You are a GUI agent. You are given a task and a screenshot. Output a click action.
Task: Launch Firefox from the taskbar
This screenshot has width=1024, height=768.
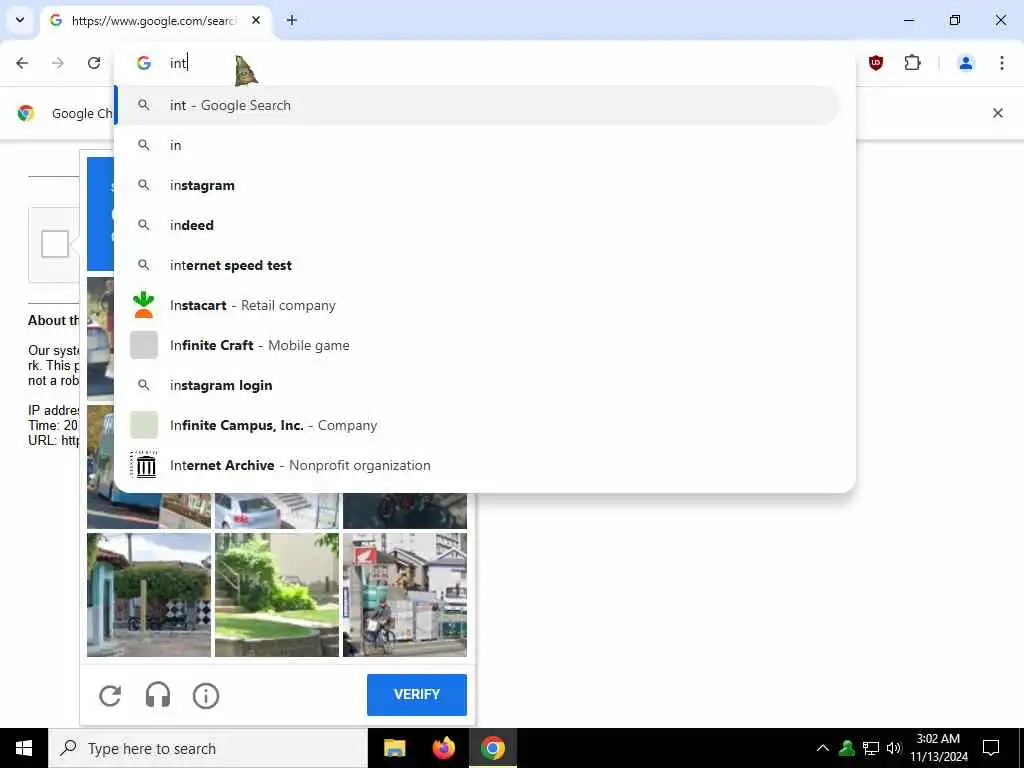click(x=443, y=748)
